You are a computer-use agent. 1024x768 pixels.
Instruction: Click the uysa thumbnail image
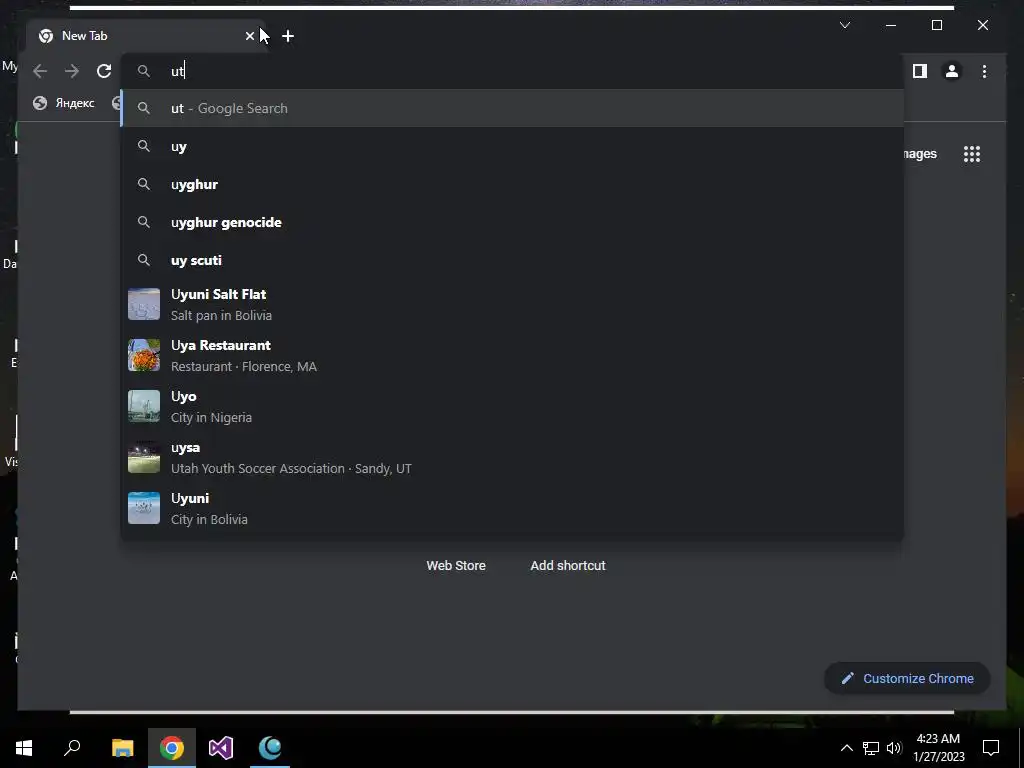(x=144, y=457)
